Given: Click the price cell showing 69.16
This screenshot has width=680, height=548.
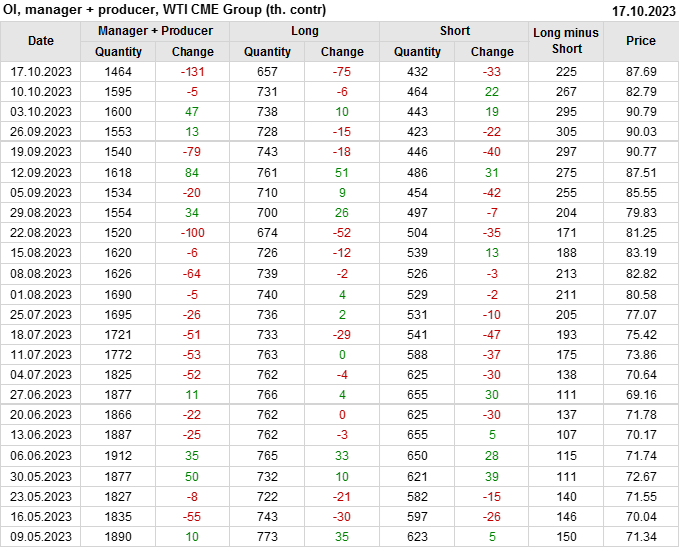Looking at the screenshot, I should tap(641, 395).
